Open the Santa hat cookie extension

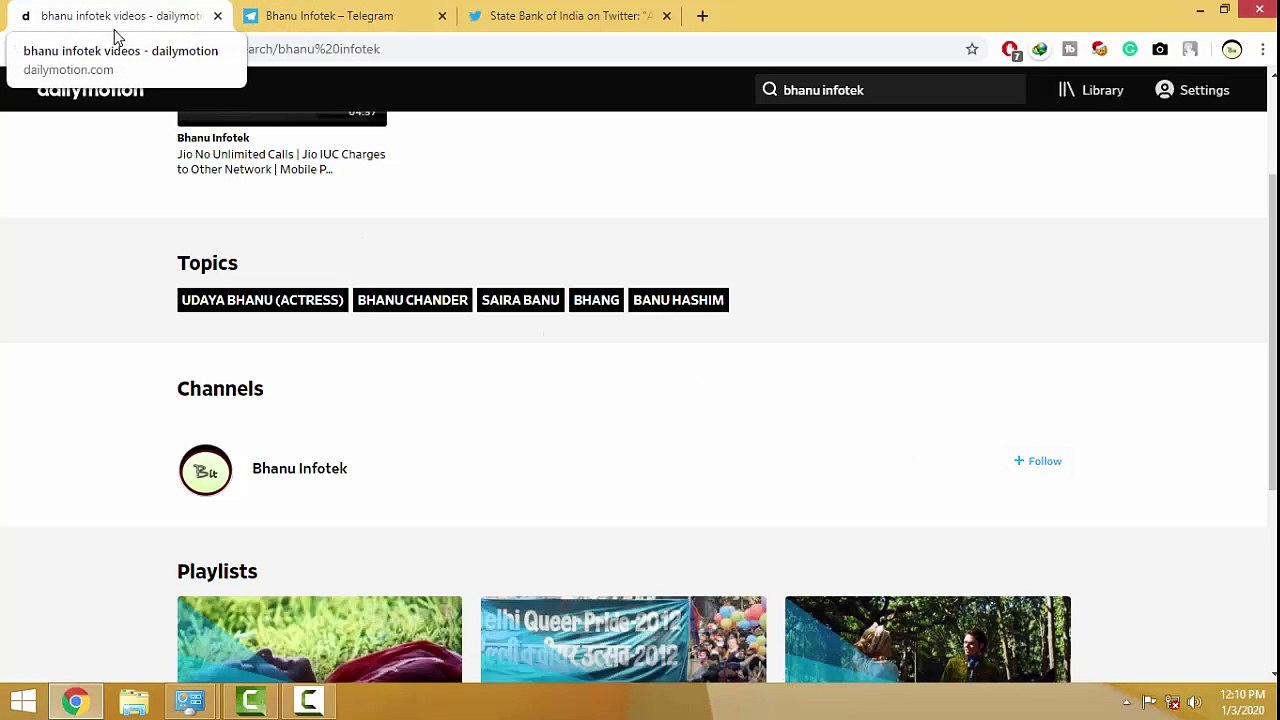click(1100, 49)
